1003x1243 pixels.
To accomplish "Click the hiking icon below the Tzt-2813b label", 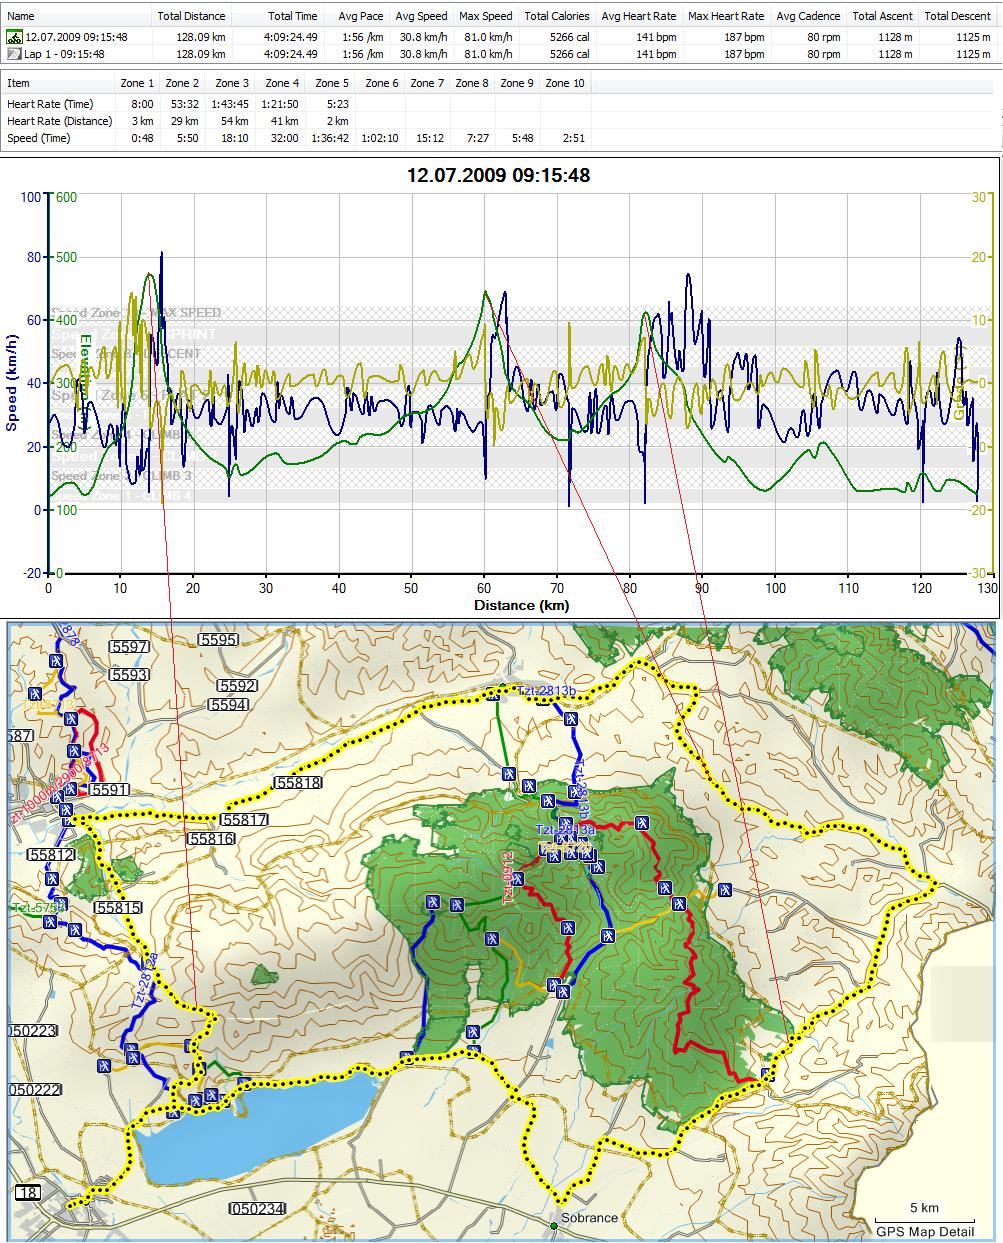I will pyautogui.click(x=572, y=718).
